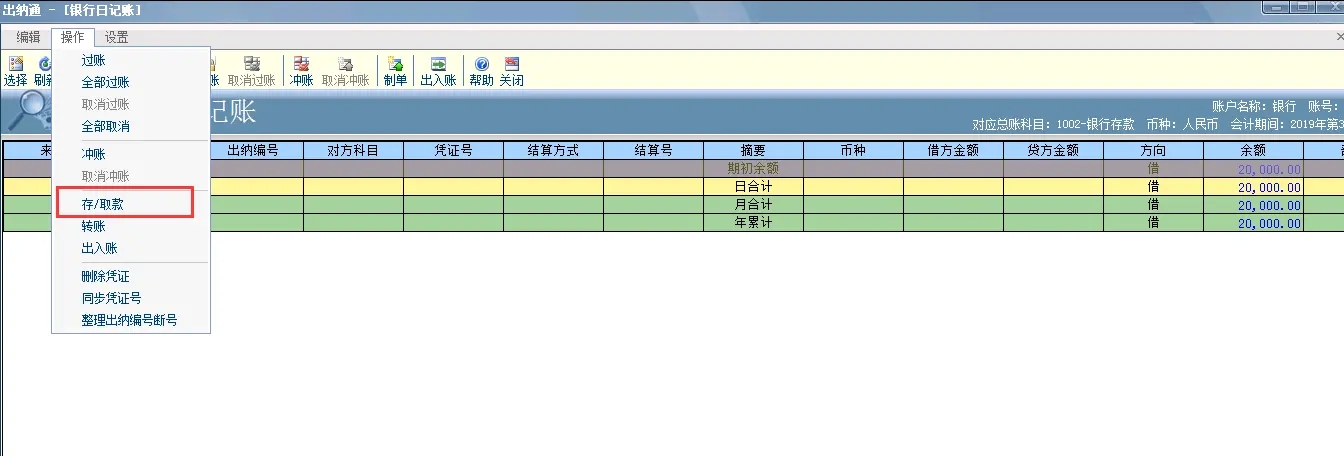
Task: Click the 出入账 toolbar icon
Action: 438,71
